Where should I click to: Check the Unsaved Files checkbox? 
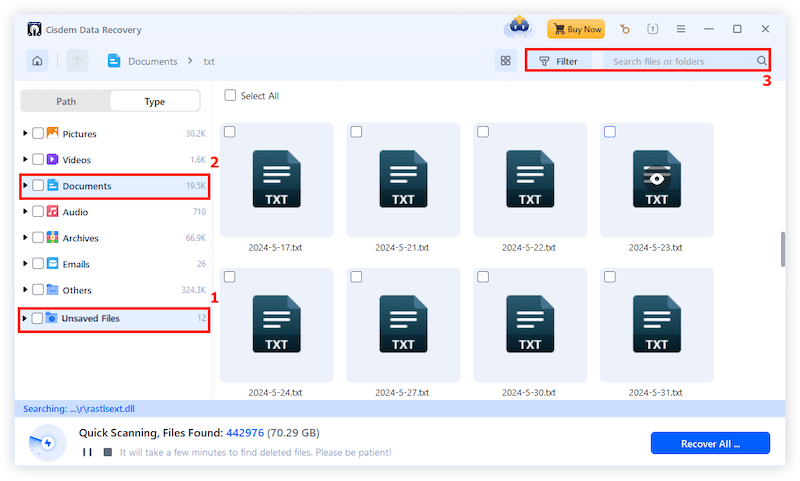37,318
